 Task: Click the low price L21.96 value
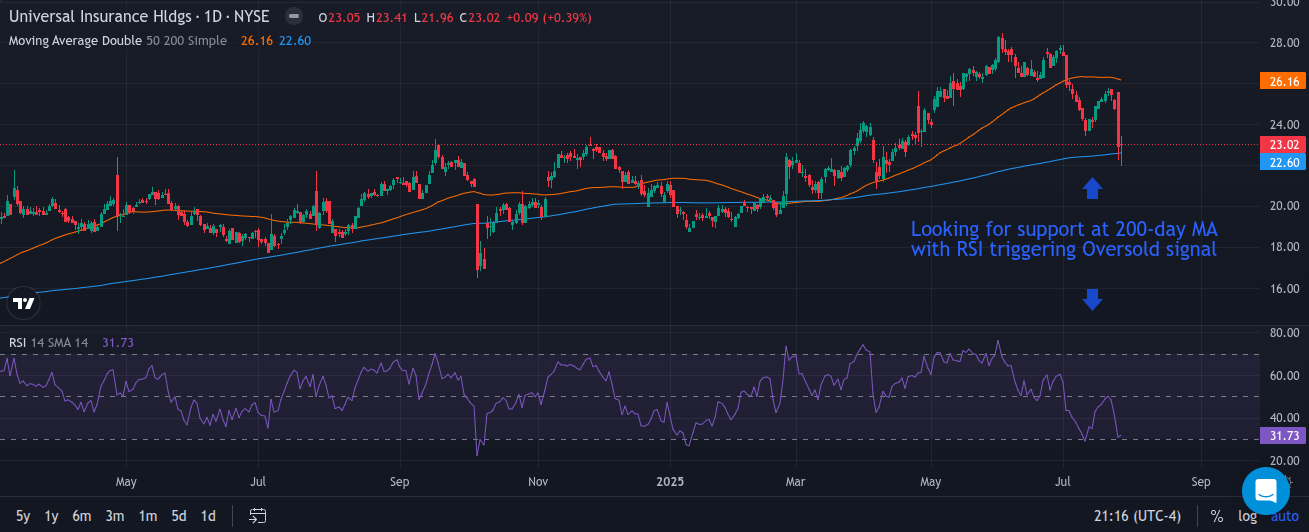tap(433, 18)
